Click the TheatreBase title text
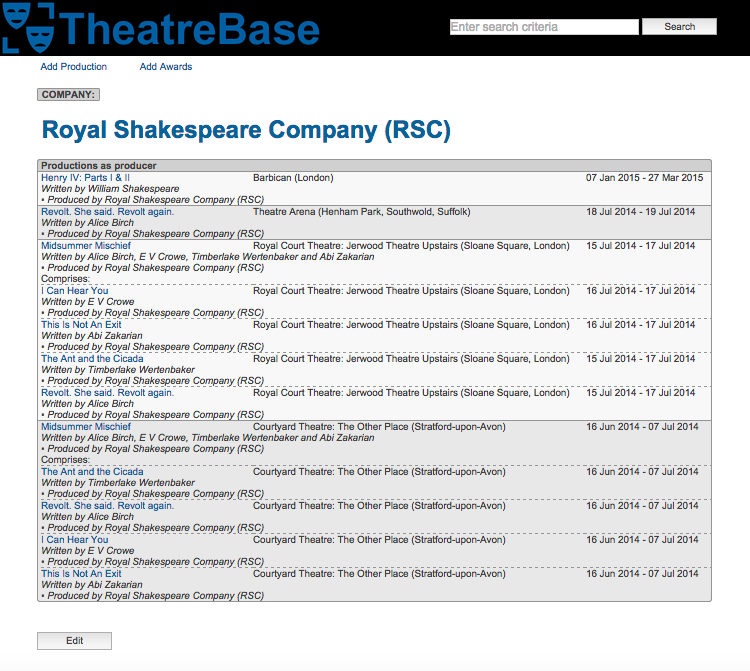 189,30
